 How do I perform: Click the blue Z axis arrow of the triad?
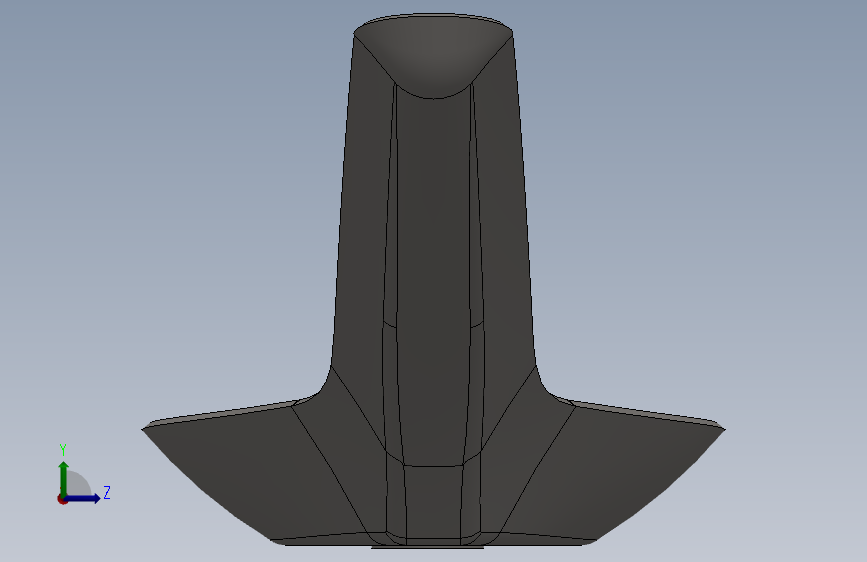point(83,498)
